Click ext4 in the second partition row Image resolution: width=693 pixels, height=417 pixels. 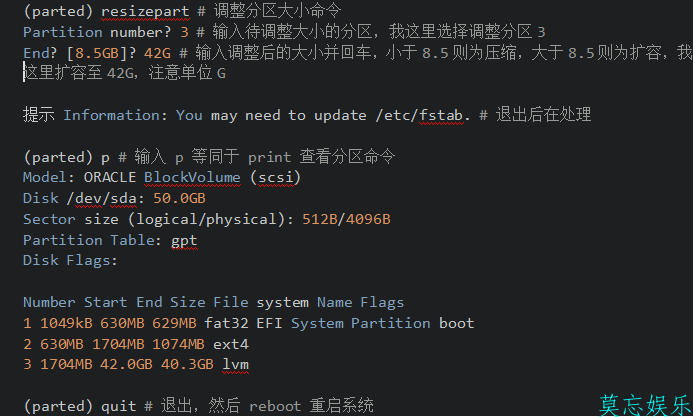(x=229, y=344)
